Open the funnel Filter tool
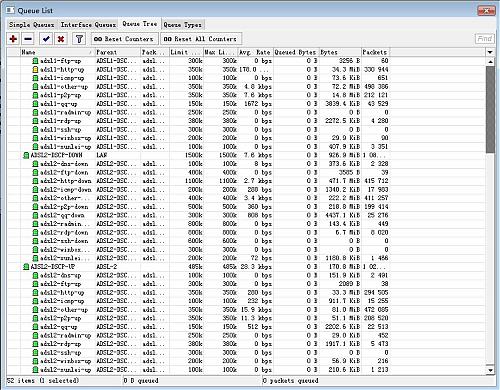This screenshot has width=500, height=390. tap(79, 39)
